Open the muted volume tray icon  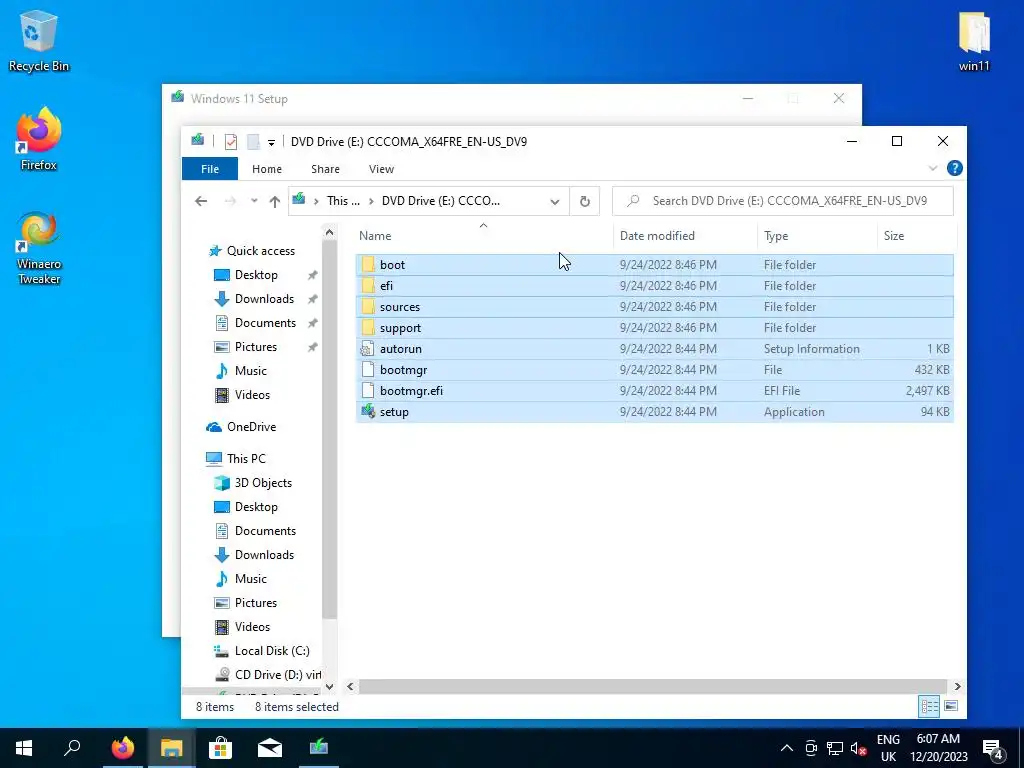click(x=858, y=748)
